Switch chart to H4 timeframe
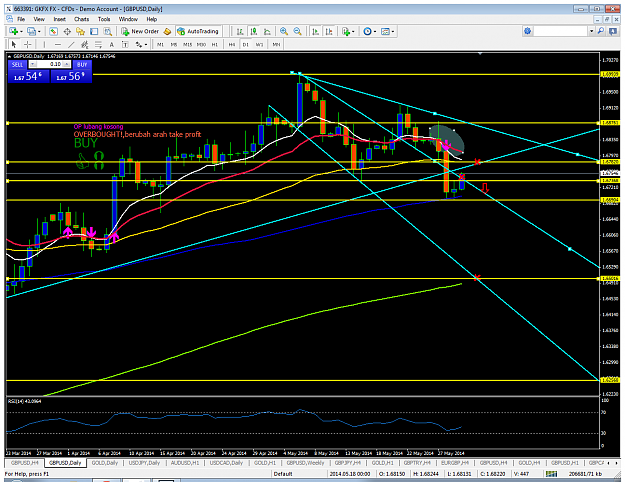Screen dimensions: 625x482 click(x=232, y=44)
